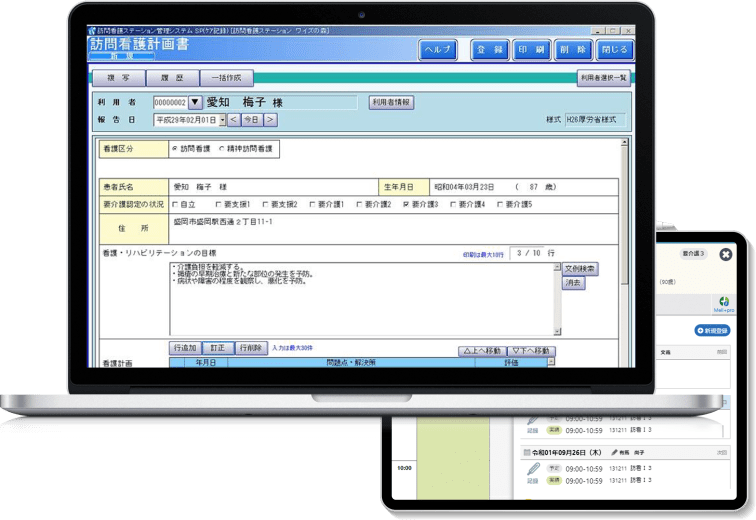This screenshot has height=520, width=756.
Task: Click the 閉じる close button
Action: pos(615,50)
